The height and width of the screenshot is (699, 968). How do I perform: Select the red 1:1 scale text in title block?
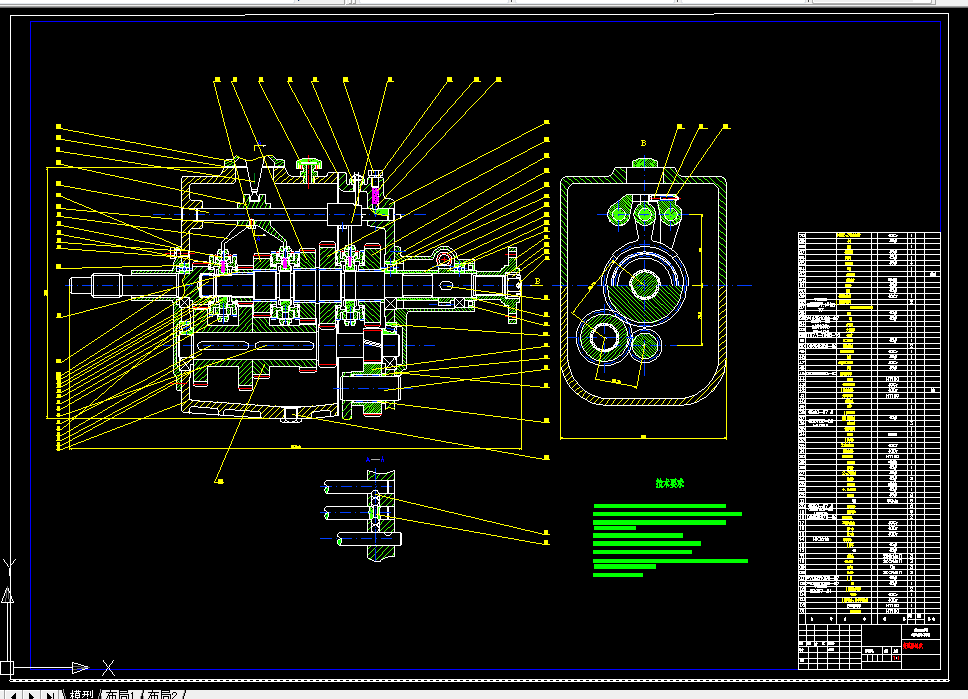[x=896, y=658]
